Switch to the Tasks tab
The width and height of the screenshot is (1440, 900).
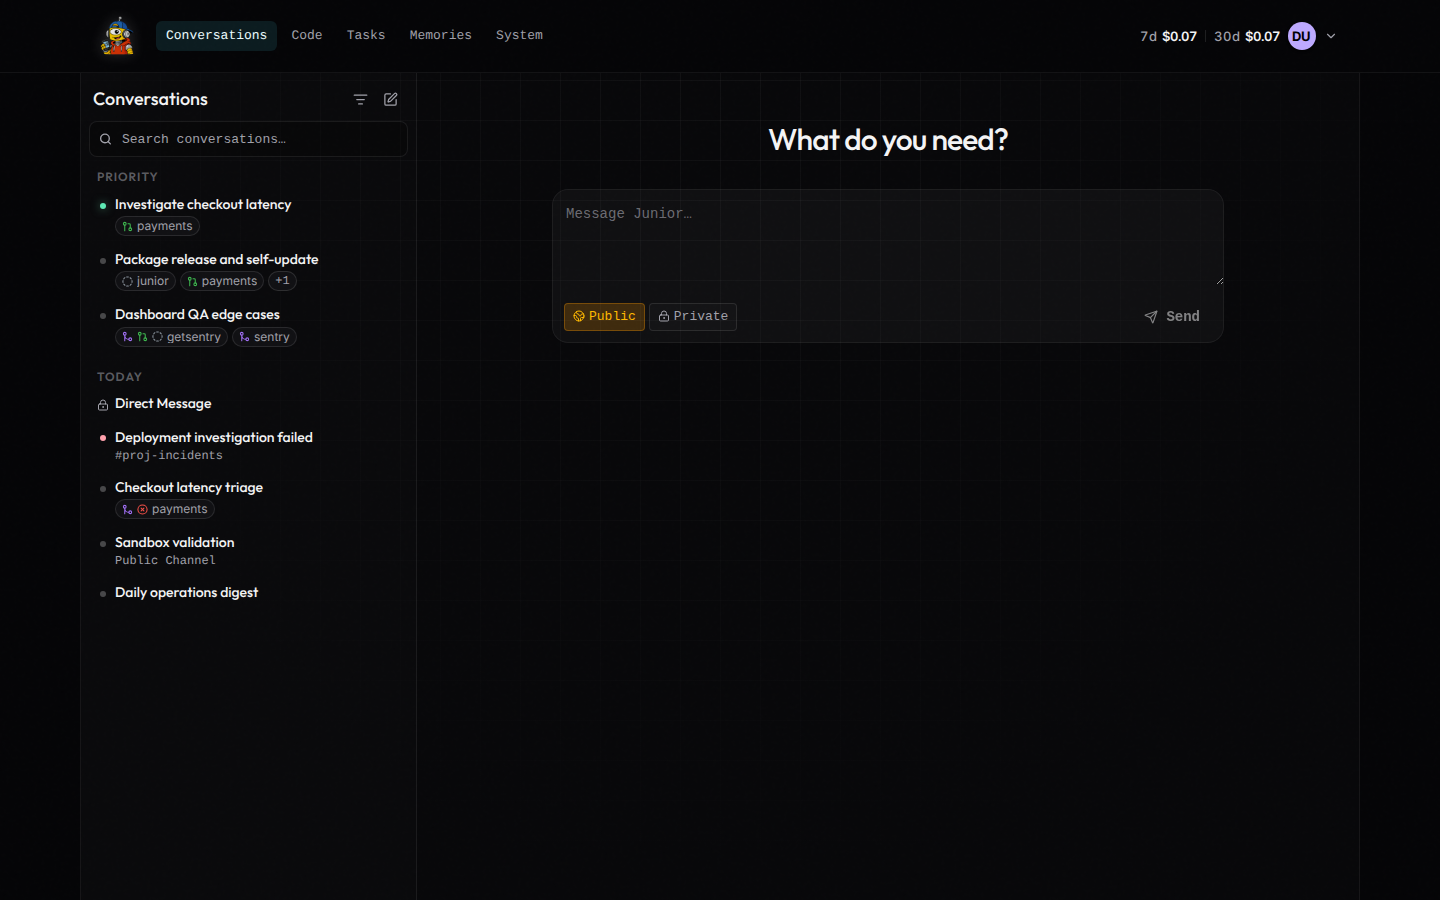366,35
